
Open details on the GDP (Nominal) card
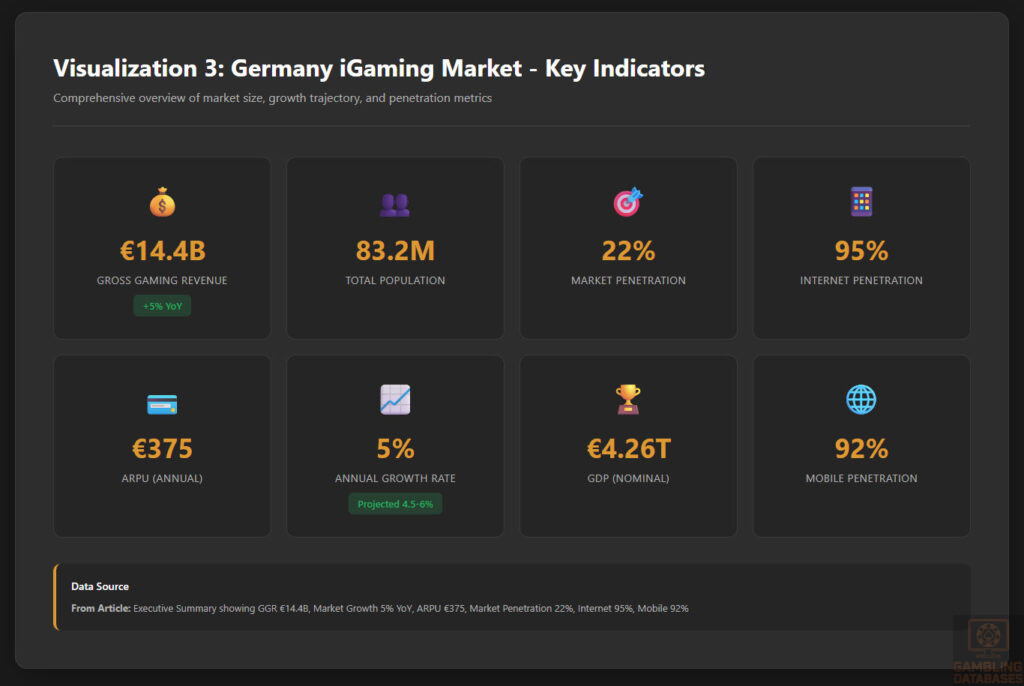pyautogui.click(x=628, y=445)
